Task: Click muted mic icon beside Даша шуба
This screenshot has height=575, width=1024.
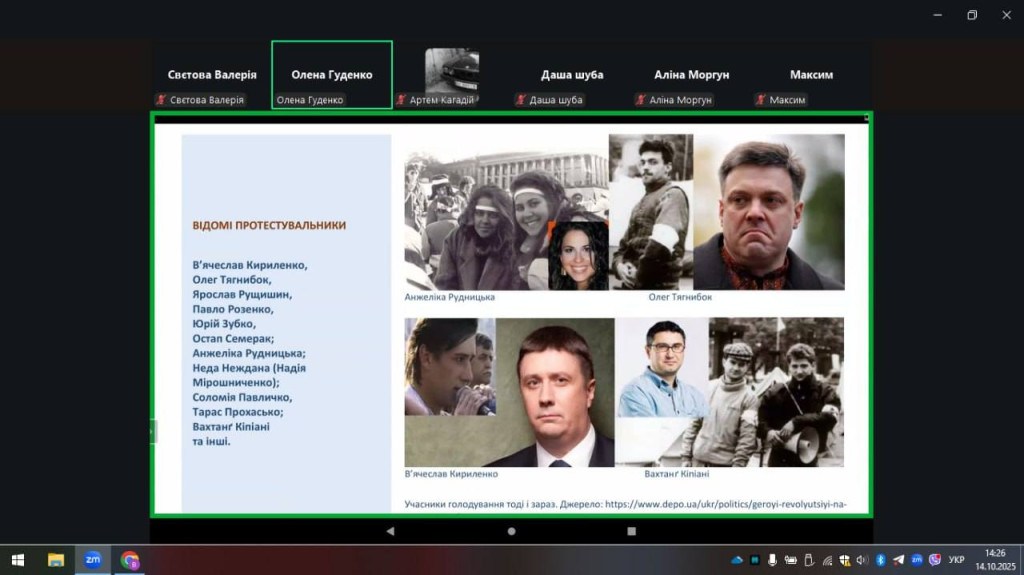Action: click(x=520, y=100)
